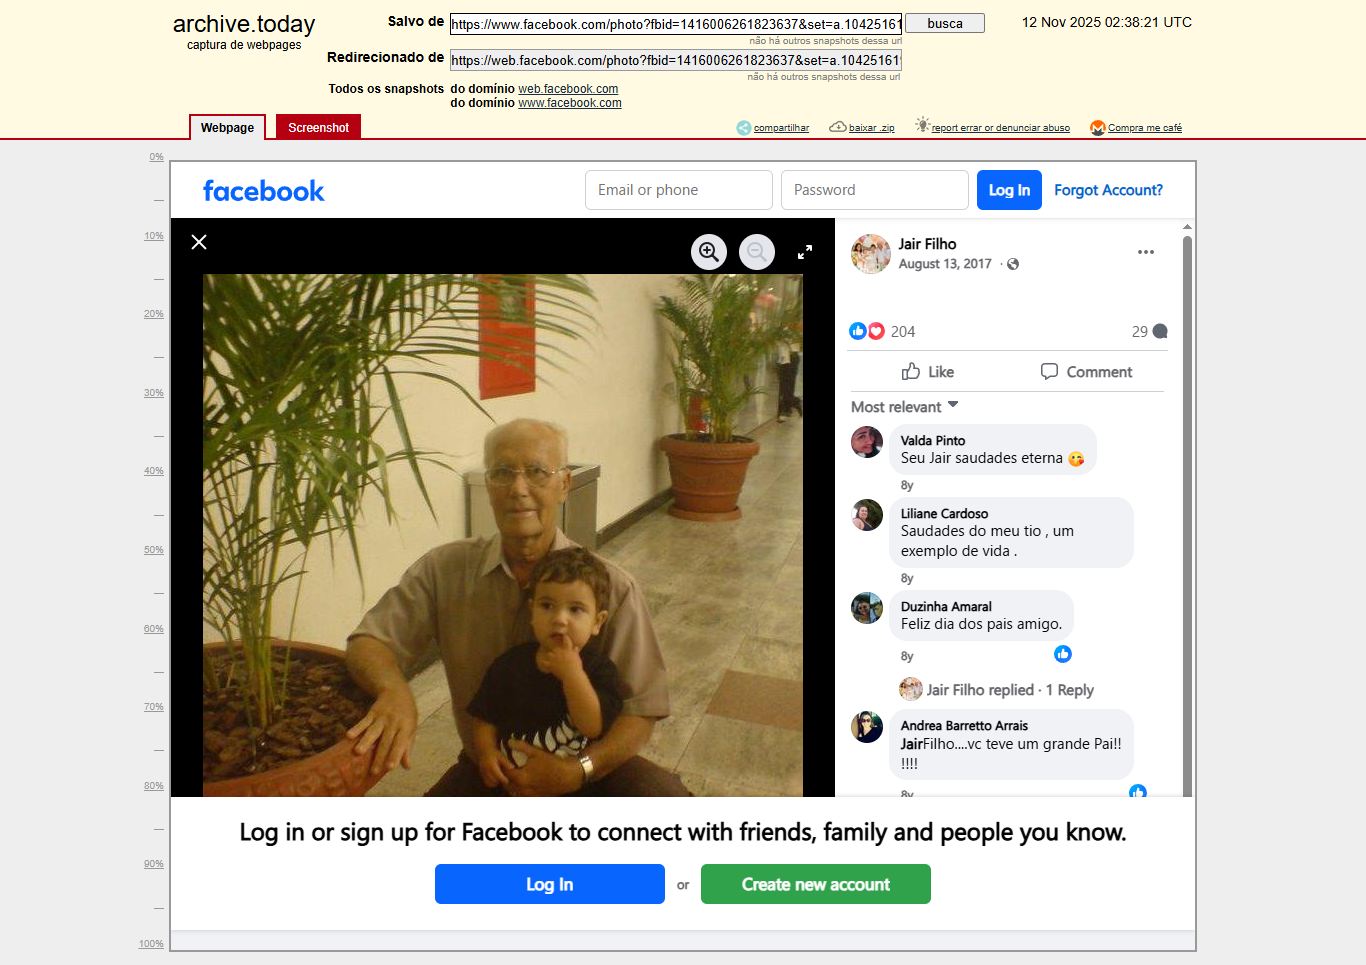1366x965 pixels.
Task: Click the blue Log In button in header
Action: point(1009,190)
